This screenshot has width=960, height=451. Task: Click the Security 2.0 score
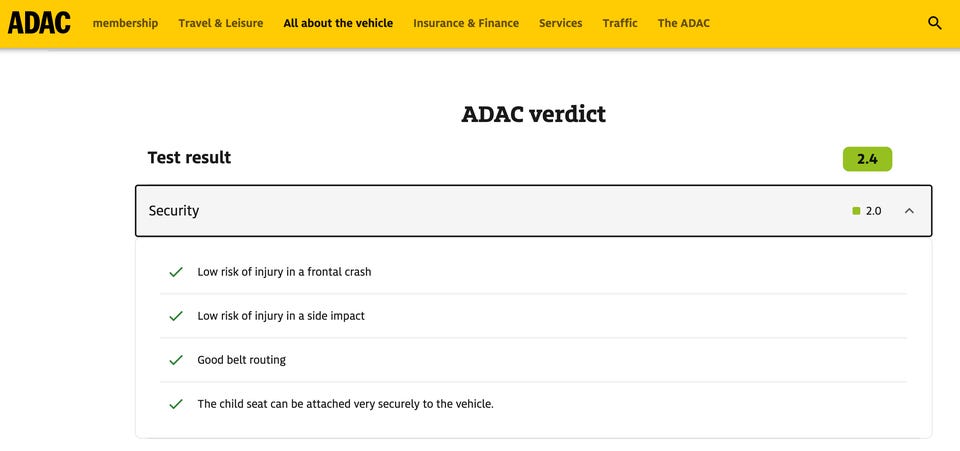tap(873, 211)
